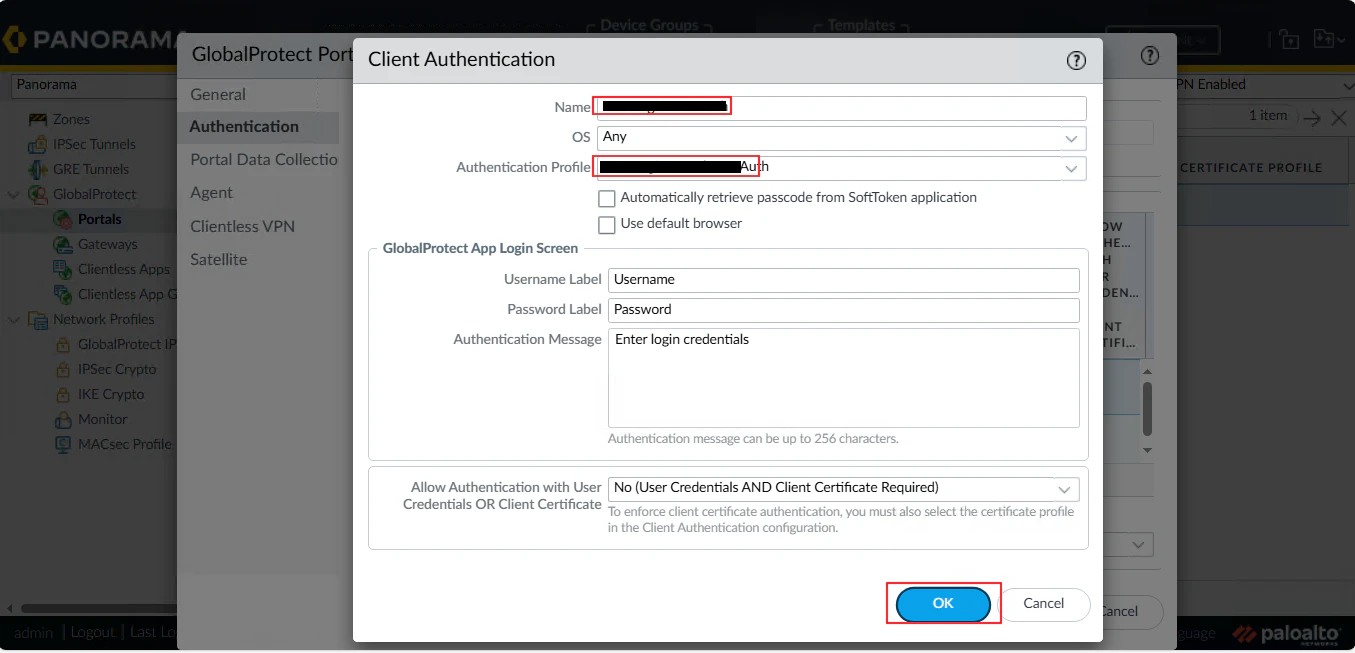Open the Authentication Profile dropdown arrow
The width and height of the screenshot is (1355, 653).
coord(1071,168)
